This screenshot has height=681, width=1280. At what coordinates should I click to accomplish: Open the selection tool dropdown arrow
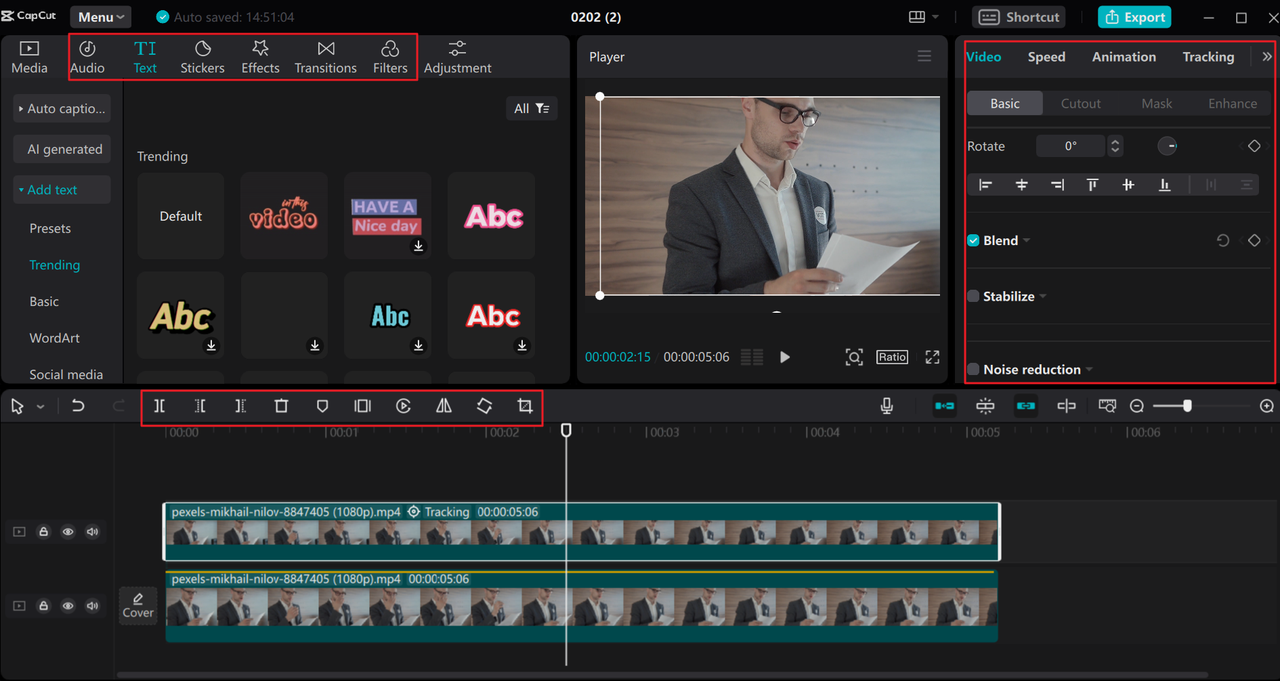[41, 407]
